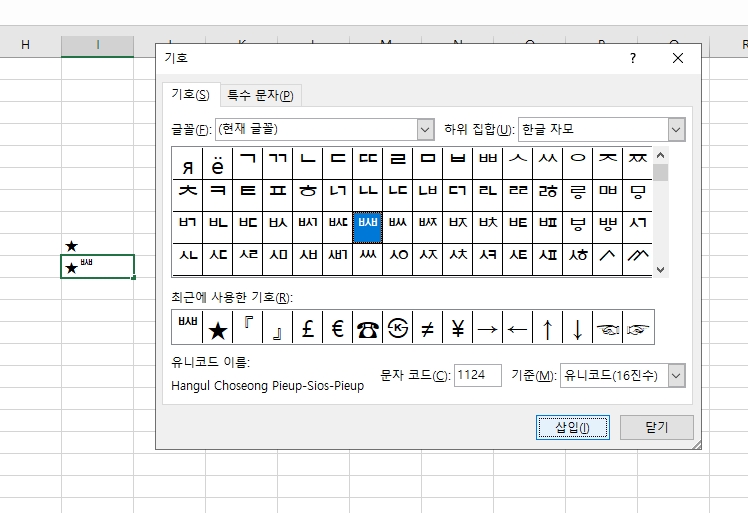Click the symbol grid scroll up arrow

click(x=660, y=155)
